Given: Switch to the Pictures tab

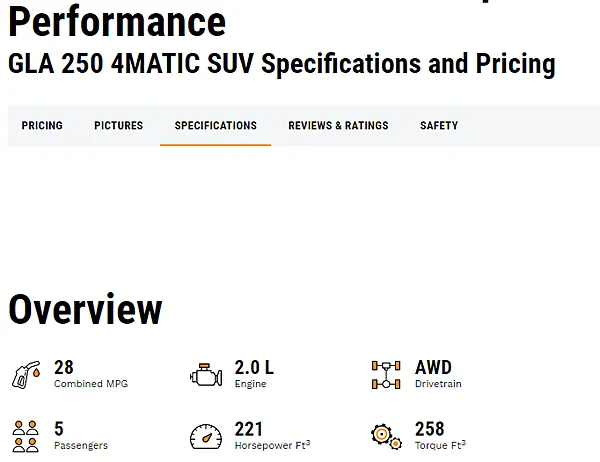Looking at the screenshot, I should [118, 126].
